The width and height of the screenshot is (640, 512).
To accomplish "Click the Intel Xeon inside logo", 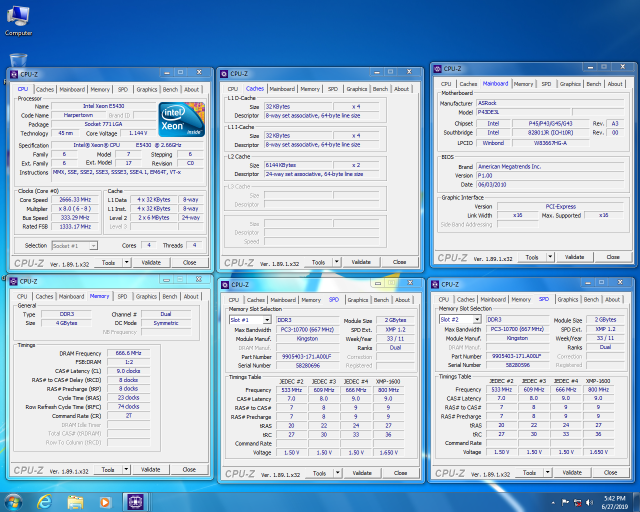I will pyautogui.click(x=180, y=118).
